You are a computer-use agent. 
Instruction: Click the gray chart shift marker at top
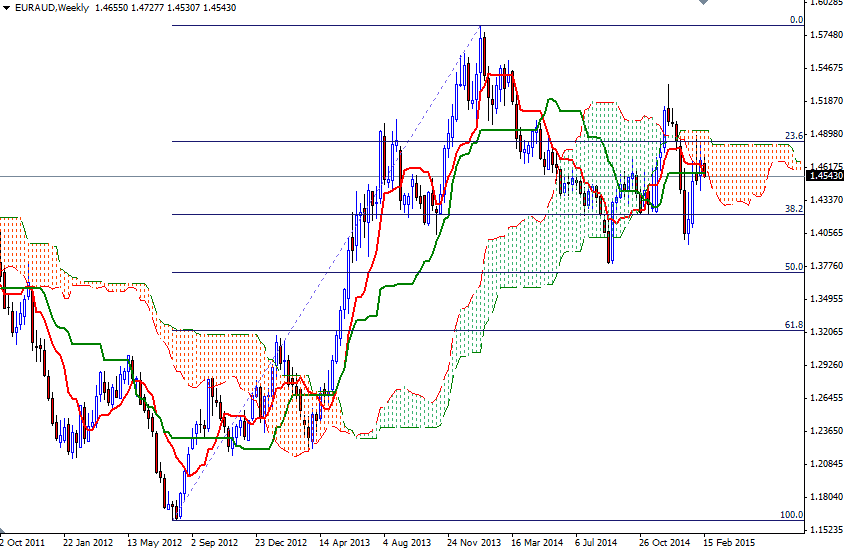[x=704, y=2]
